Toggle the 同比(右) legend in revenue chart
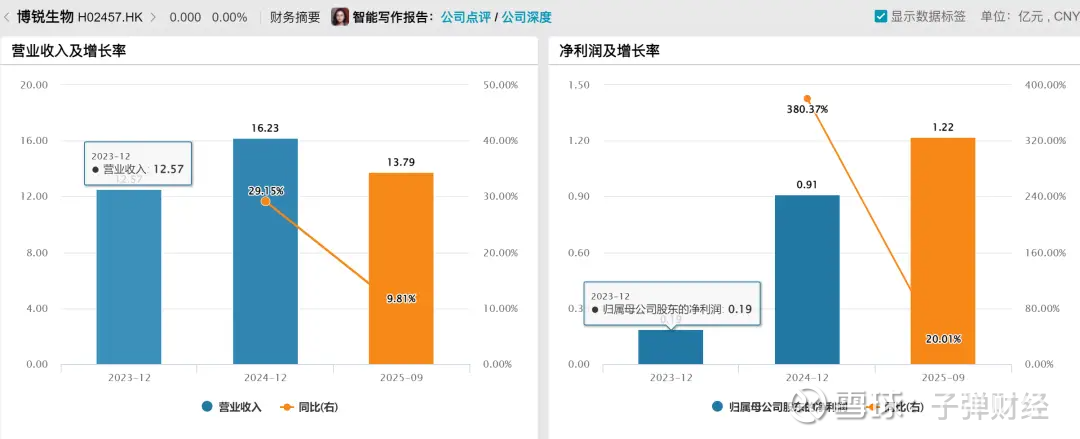The width and height of the screenshot is (1080, 439). click(x=309, y=407)
